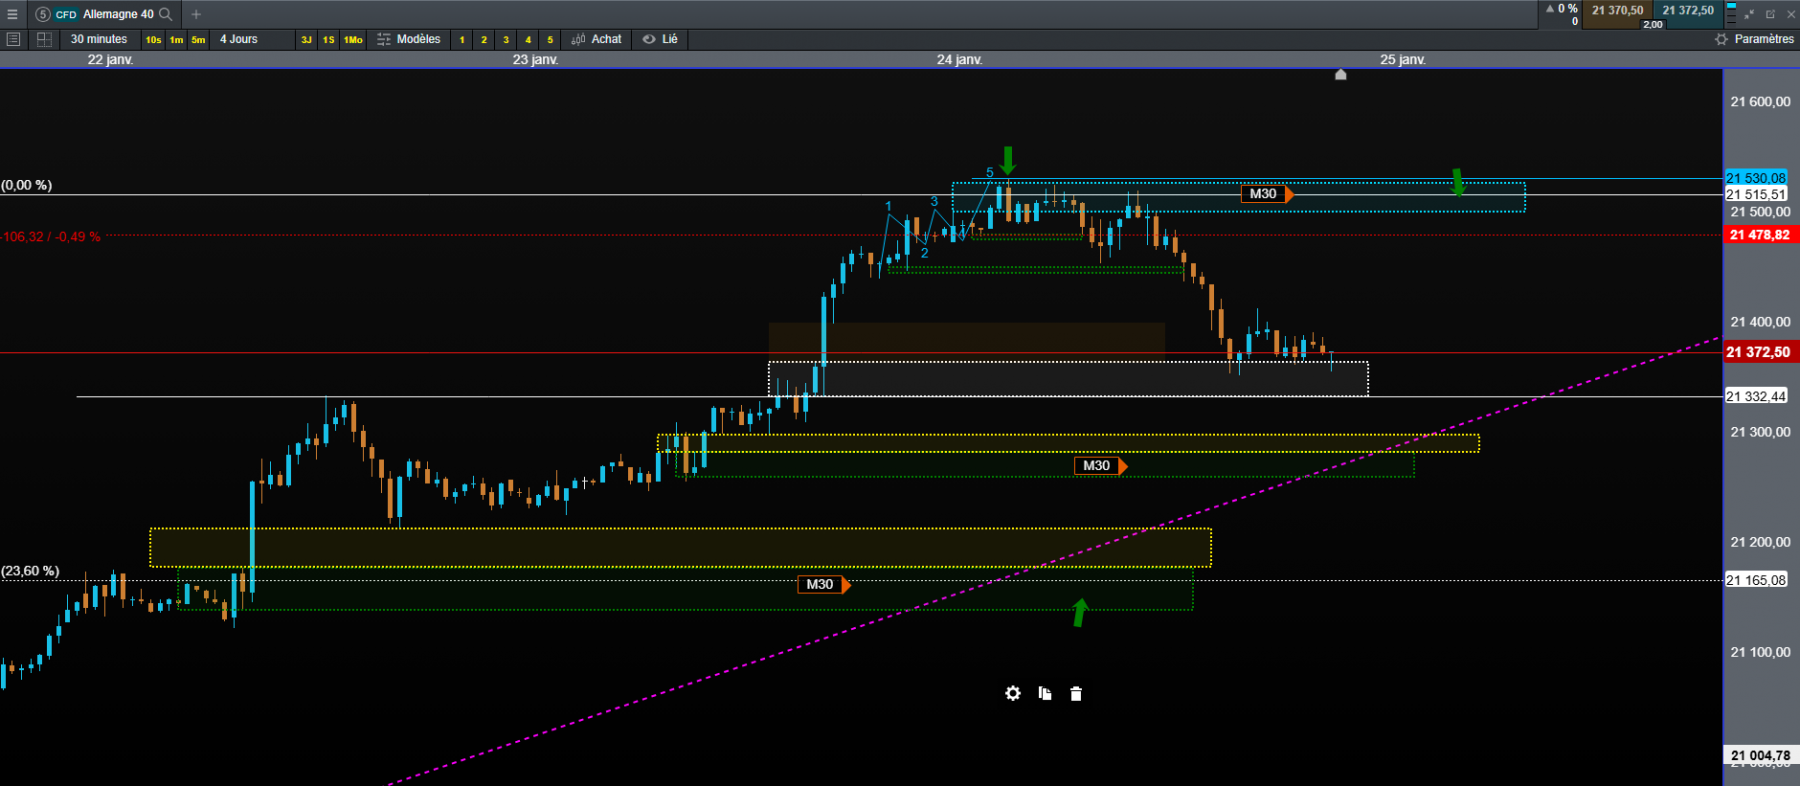The width and height of the screenshot is (1800, 786).
Task: Click the 21 515,51 price tag
Action: 1756,194
